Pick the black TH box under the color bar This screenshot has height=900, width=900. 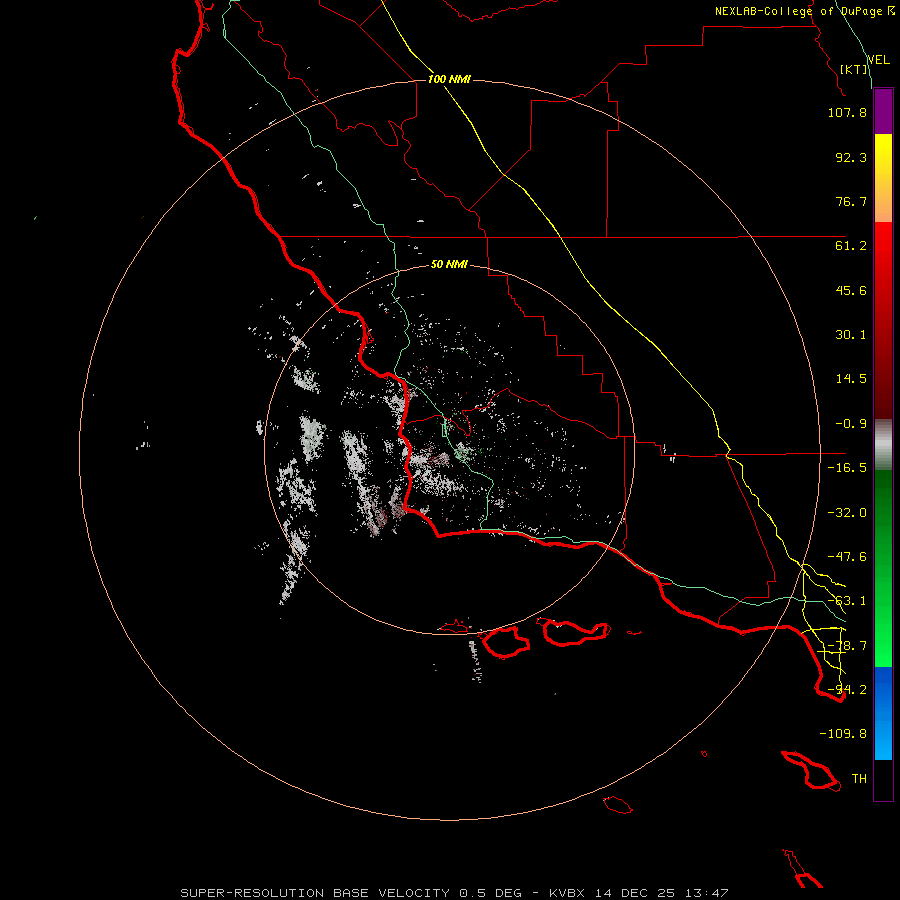point(883,779)
